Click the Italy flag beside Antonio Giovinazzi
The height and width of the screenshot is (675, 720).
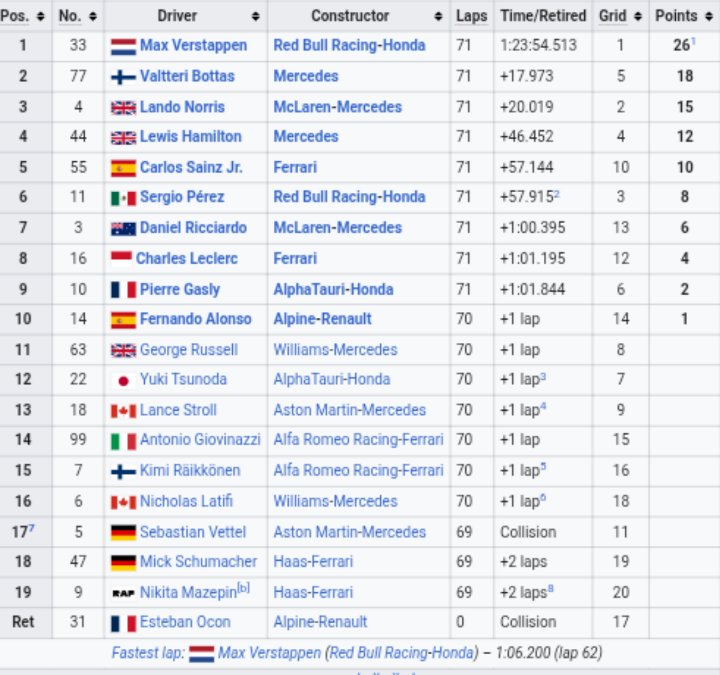click(x=124, y=441)
